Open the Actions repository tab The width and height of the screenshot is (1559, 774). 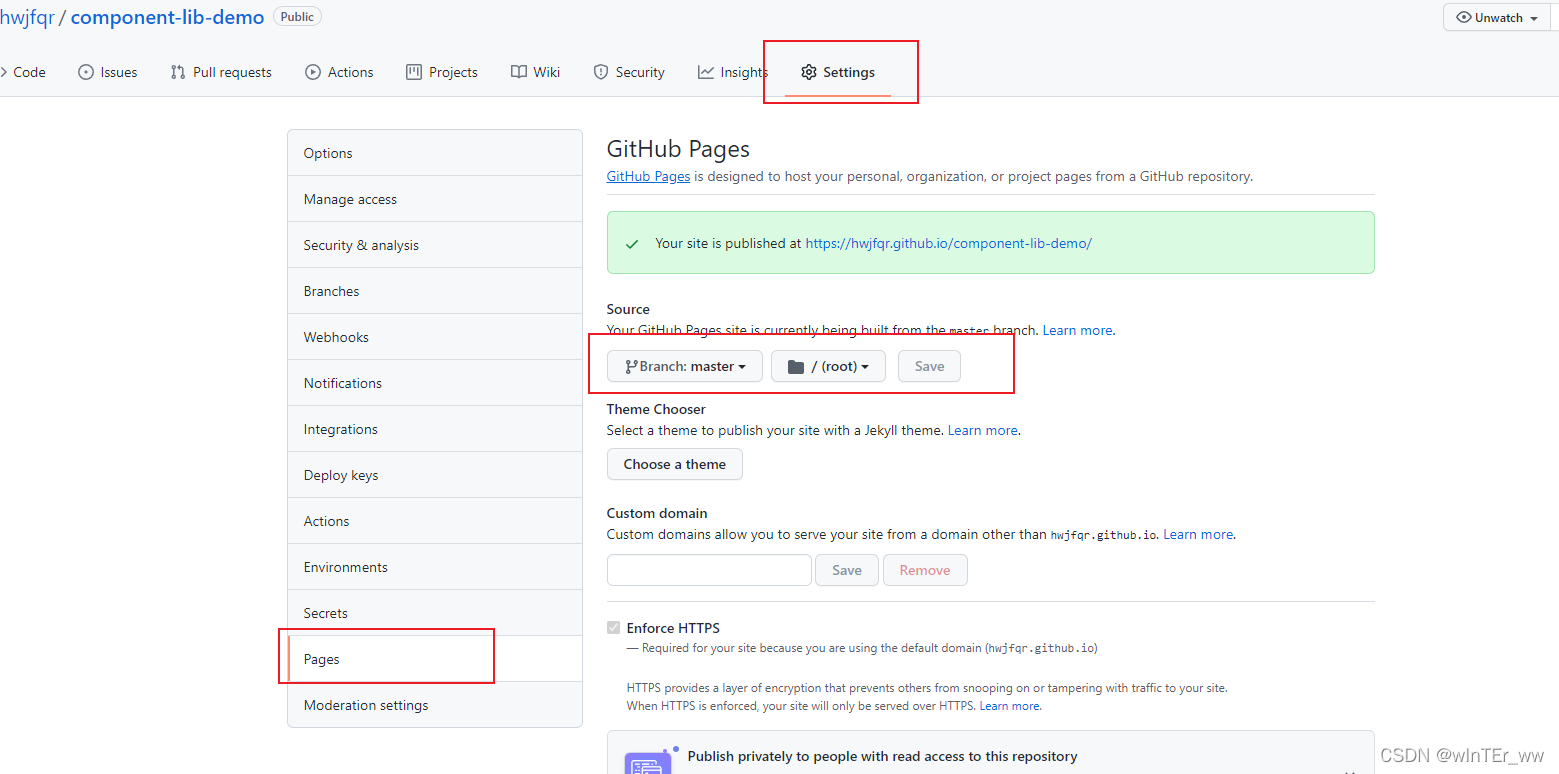pyautogui.click(x=339, y=72)
